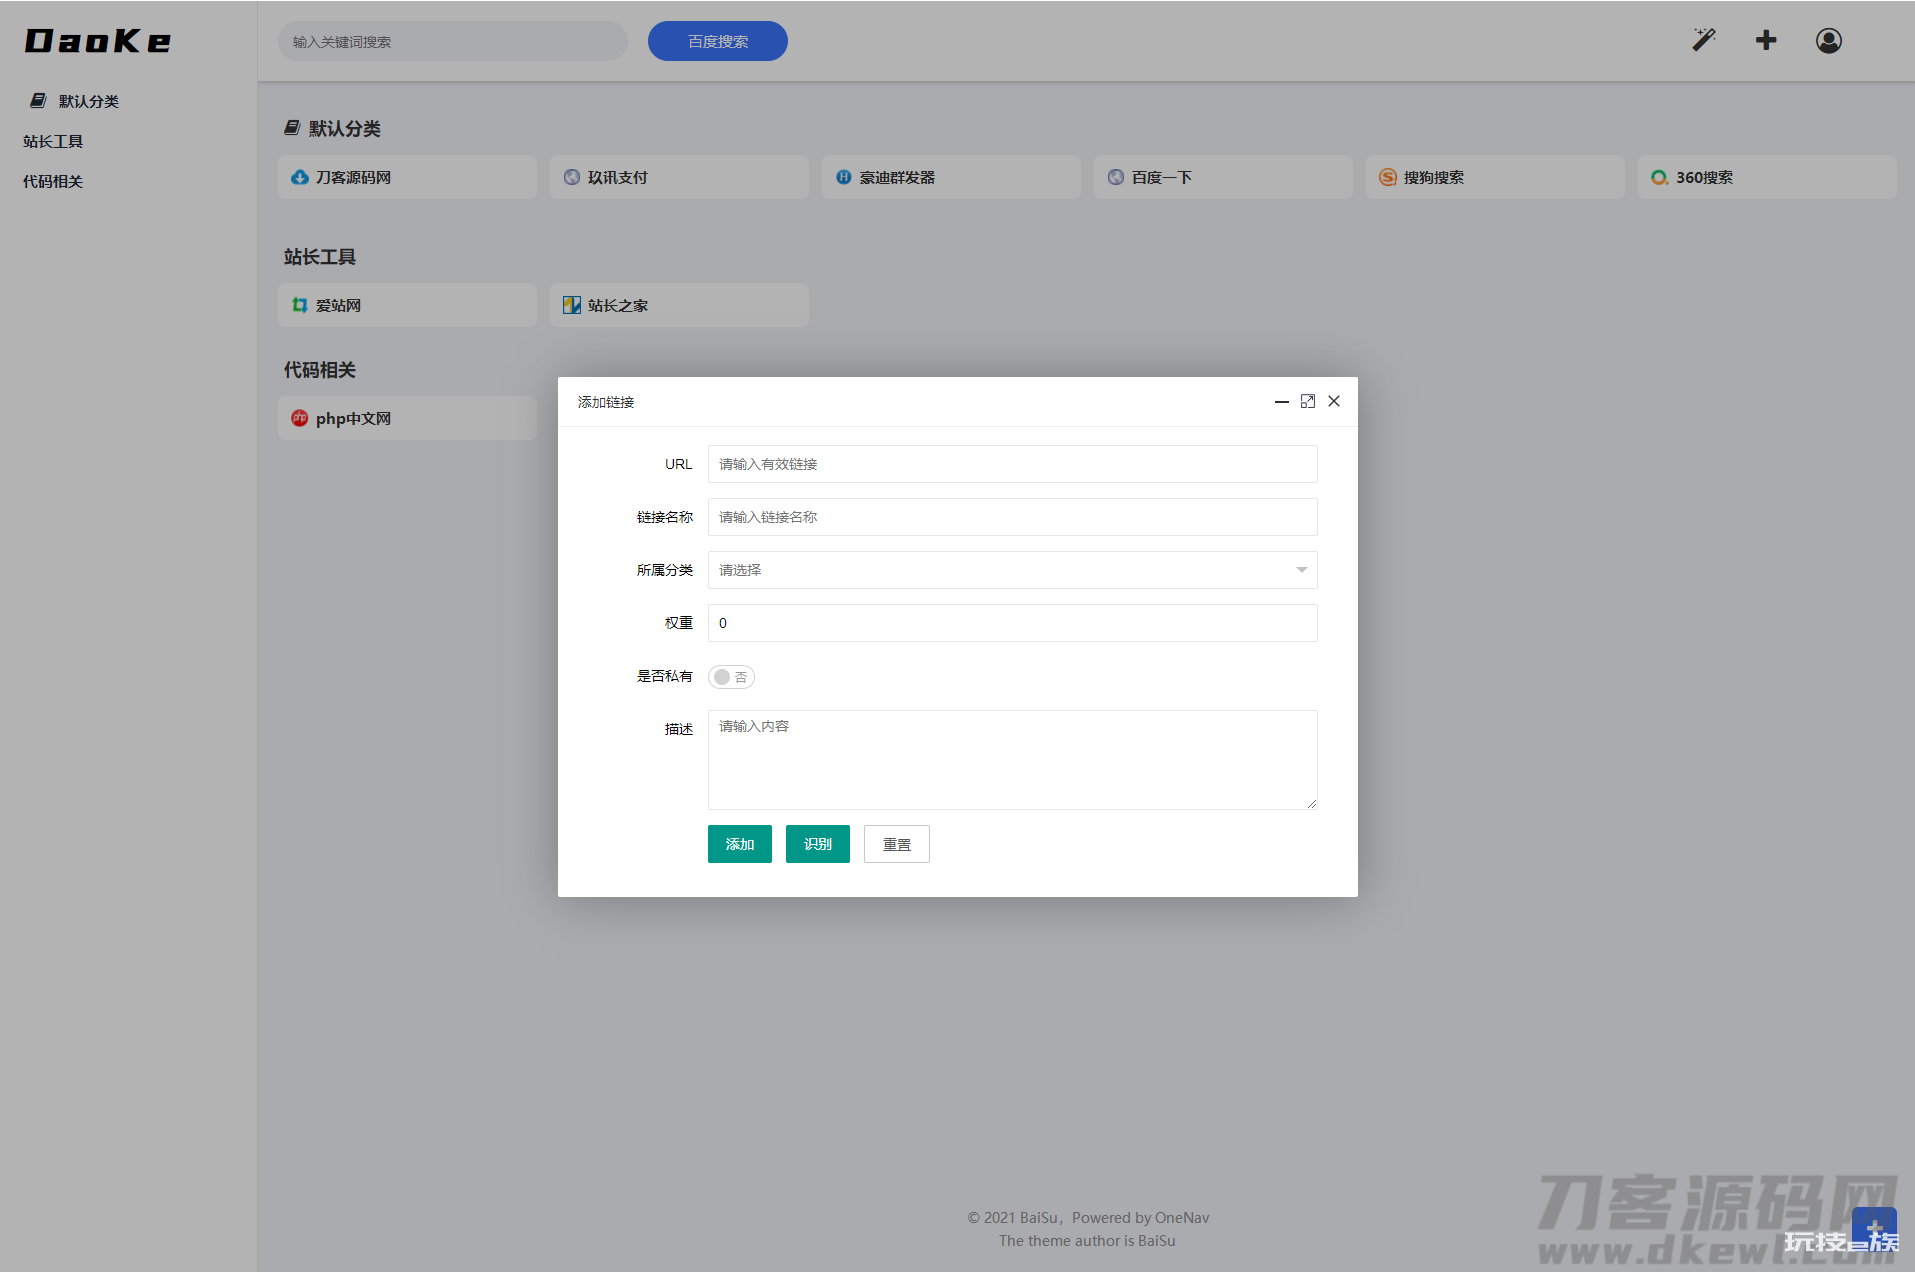Click the 360搜索 site icon
1915x1272 pixels.
click(x=1660, y=177)
